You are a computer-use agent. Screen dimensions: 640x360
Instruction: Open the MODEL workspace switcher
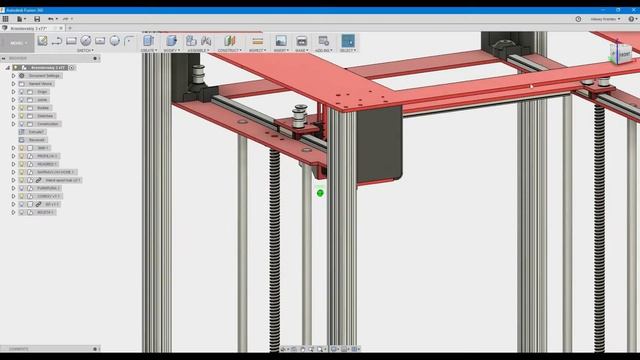(x=17, y=43)
